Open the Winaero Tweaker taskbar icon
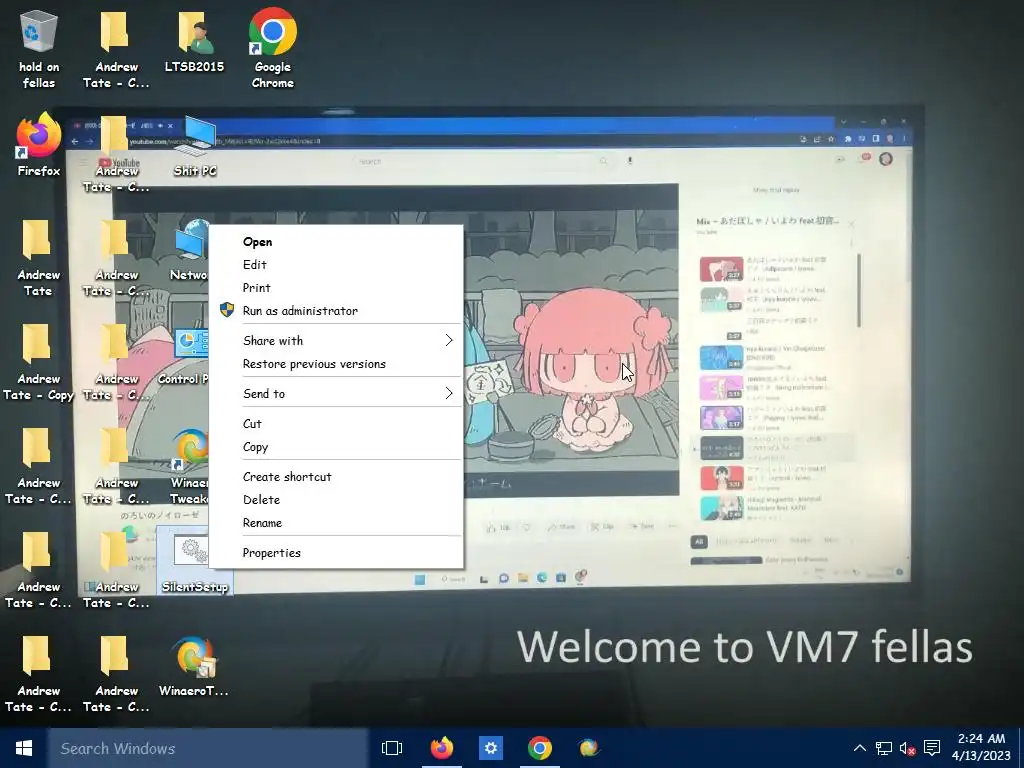This screenshot has width=1024, height=768. pyautogui.click(x=589, y=748)
